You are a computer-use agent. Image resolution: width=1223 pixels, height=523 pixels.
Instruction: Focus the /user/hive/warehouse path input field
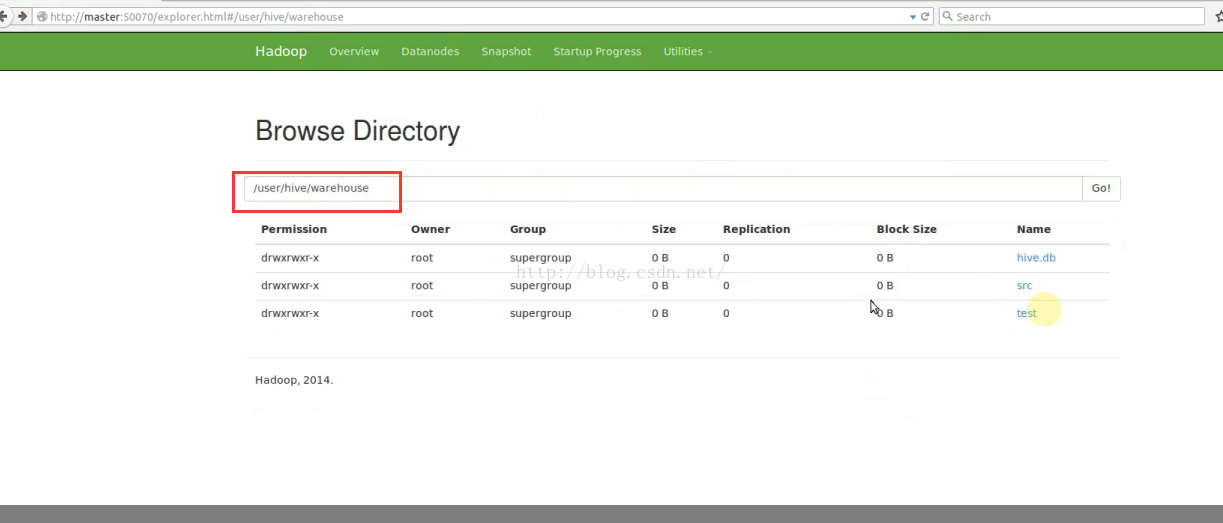click(x=663, y=188)
